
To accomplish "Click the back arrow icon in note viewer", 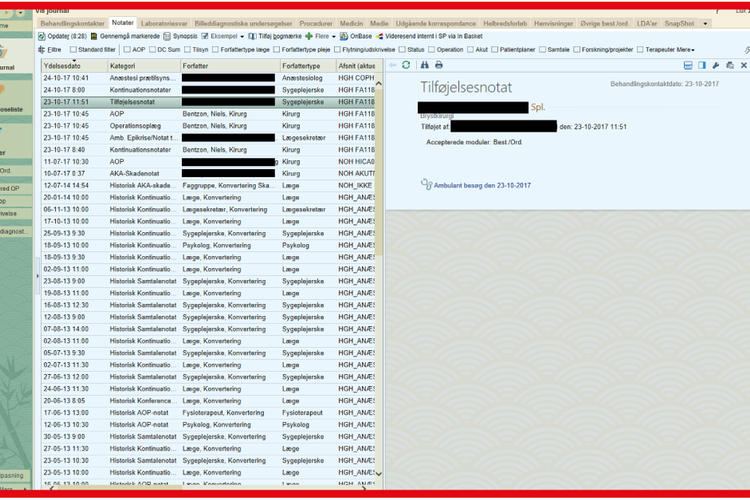I will tap(391, 65).
